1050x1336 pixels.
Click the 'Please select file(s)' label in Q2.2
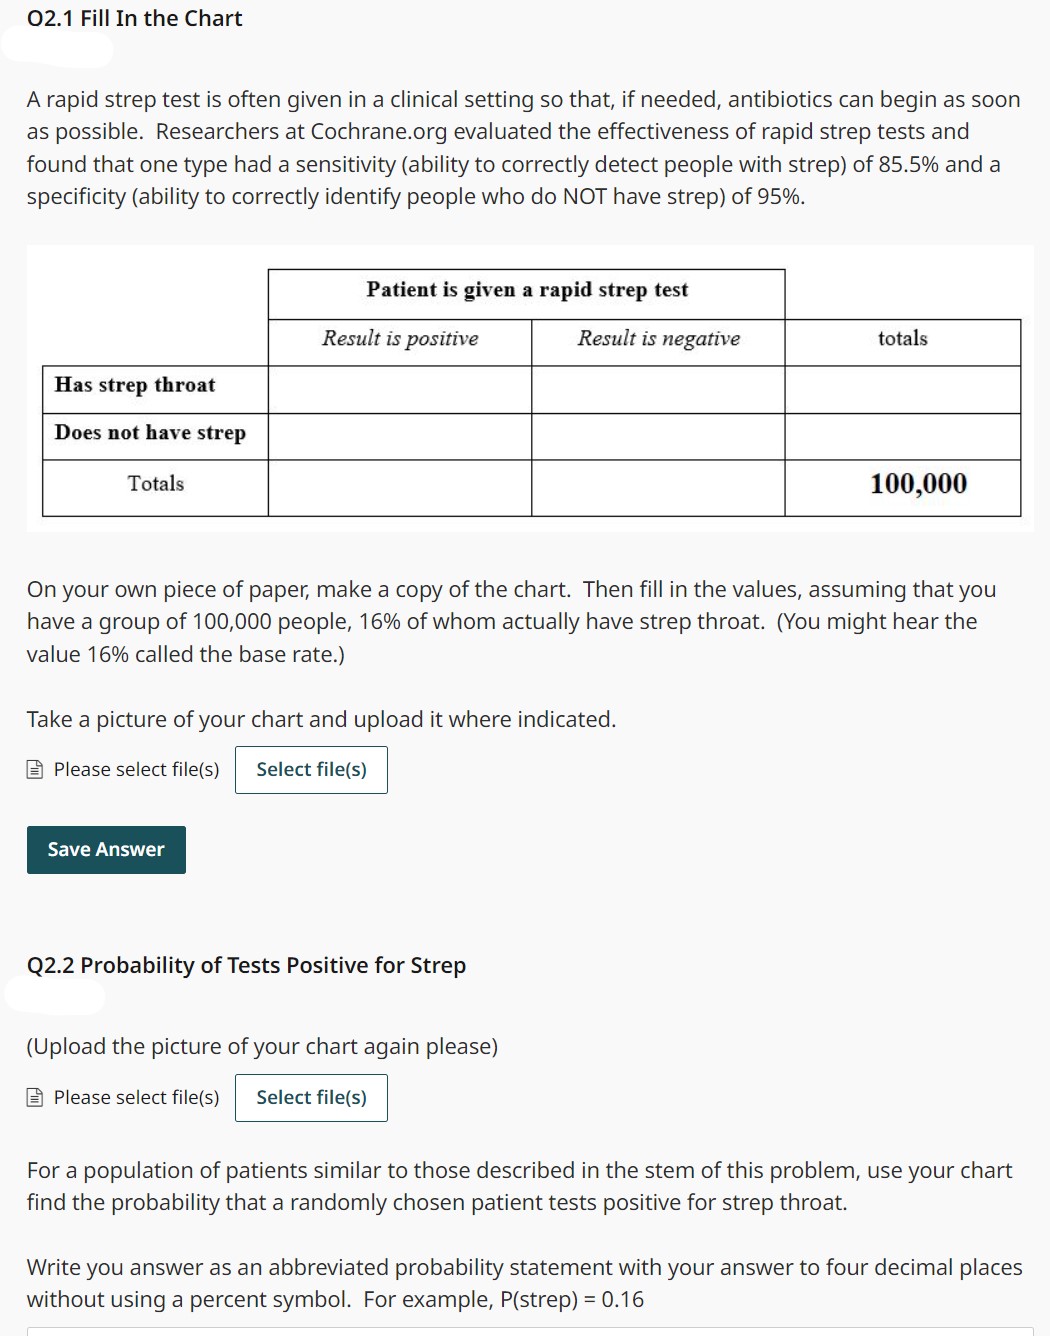coord(135,1097)
